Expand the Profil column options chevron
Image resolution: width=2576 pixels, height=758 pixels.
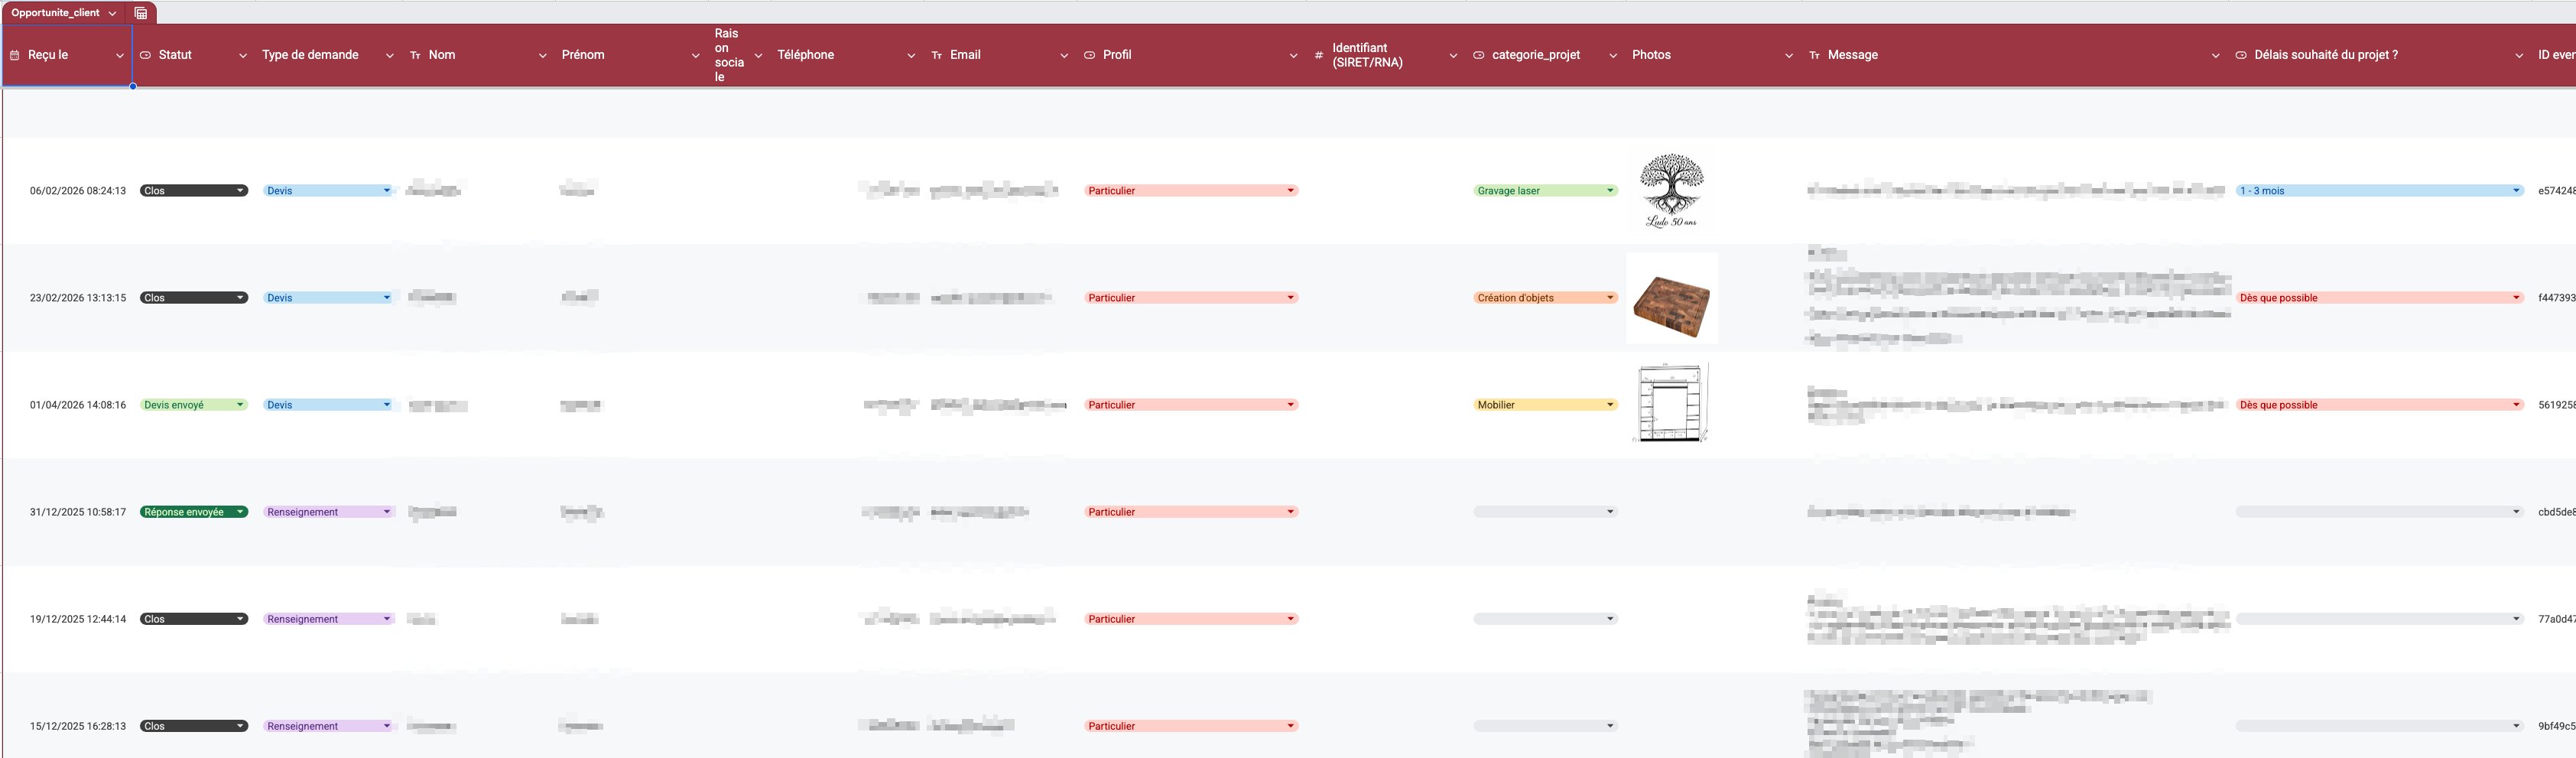pyautogui.click(x=1293, y=56)
